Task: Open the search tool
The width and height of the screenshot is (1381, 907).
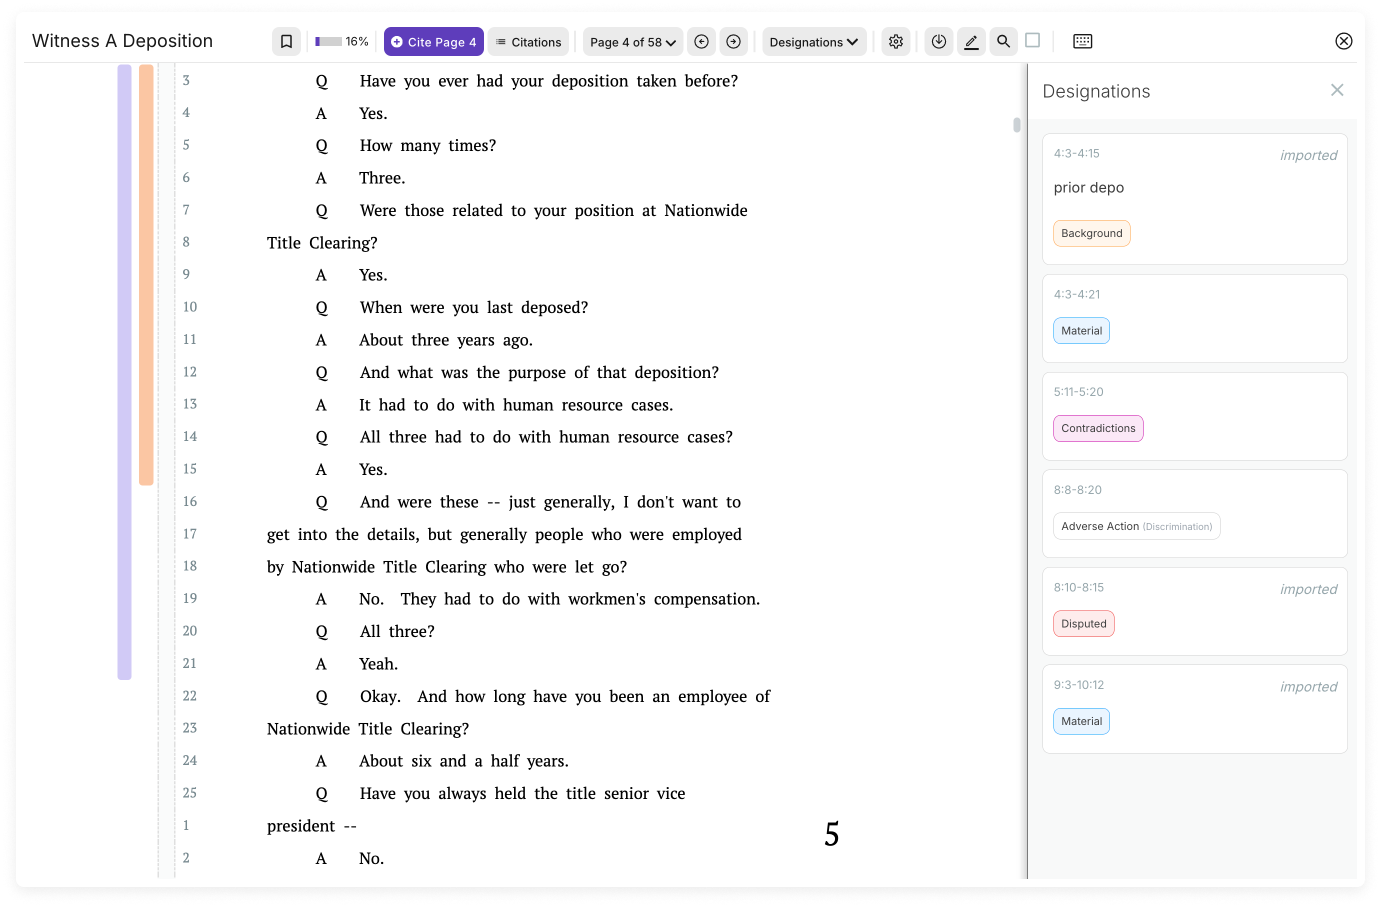Action: (x=1003, y=41)
